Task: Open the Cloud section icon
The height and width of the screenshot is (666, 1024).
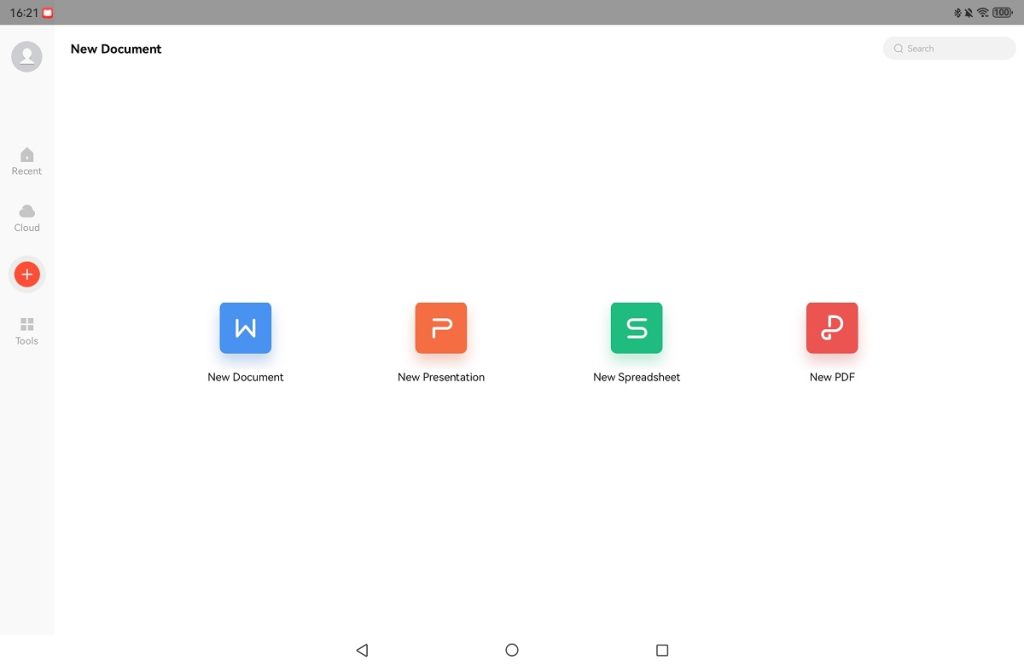Action: point(27,211)
